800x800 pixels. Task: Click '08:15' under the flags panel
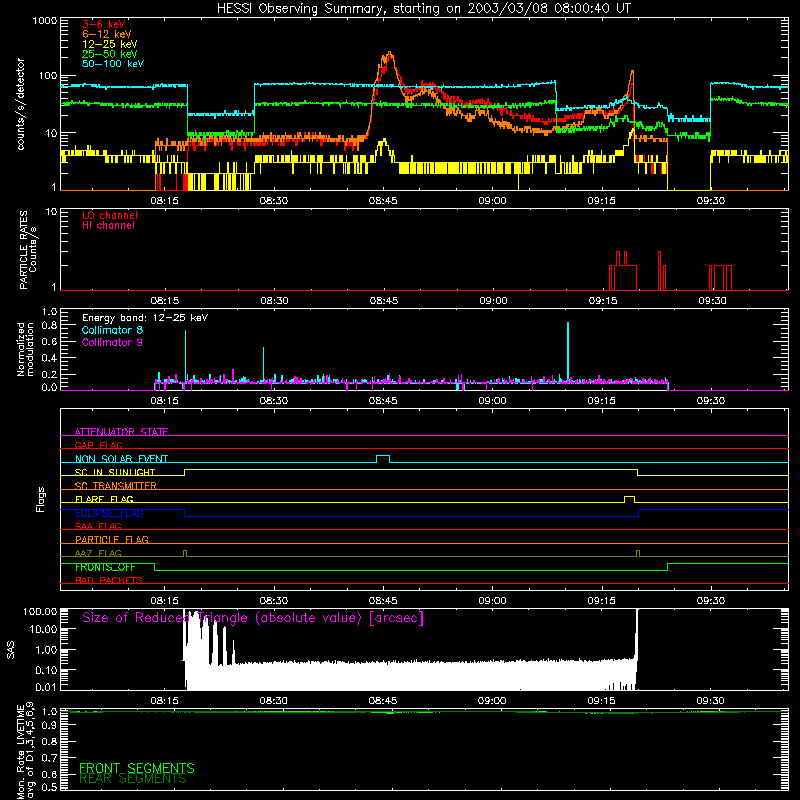164,601
